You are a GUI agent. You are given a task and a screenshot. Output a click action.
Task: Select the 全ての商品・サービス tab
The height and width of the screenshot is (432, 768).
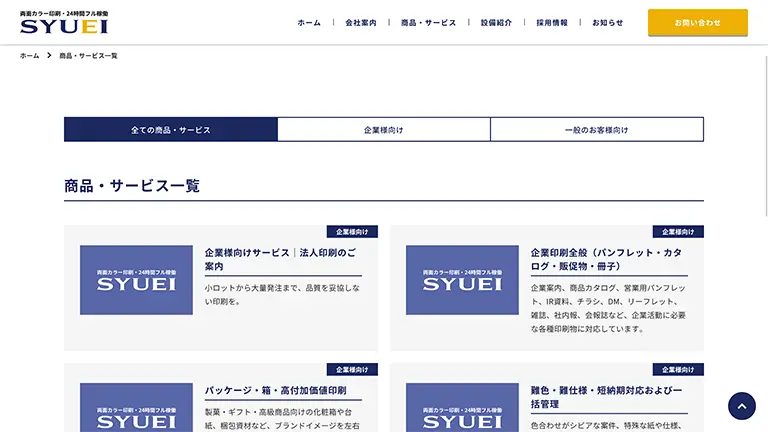(x=170, y=129)
